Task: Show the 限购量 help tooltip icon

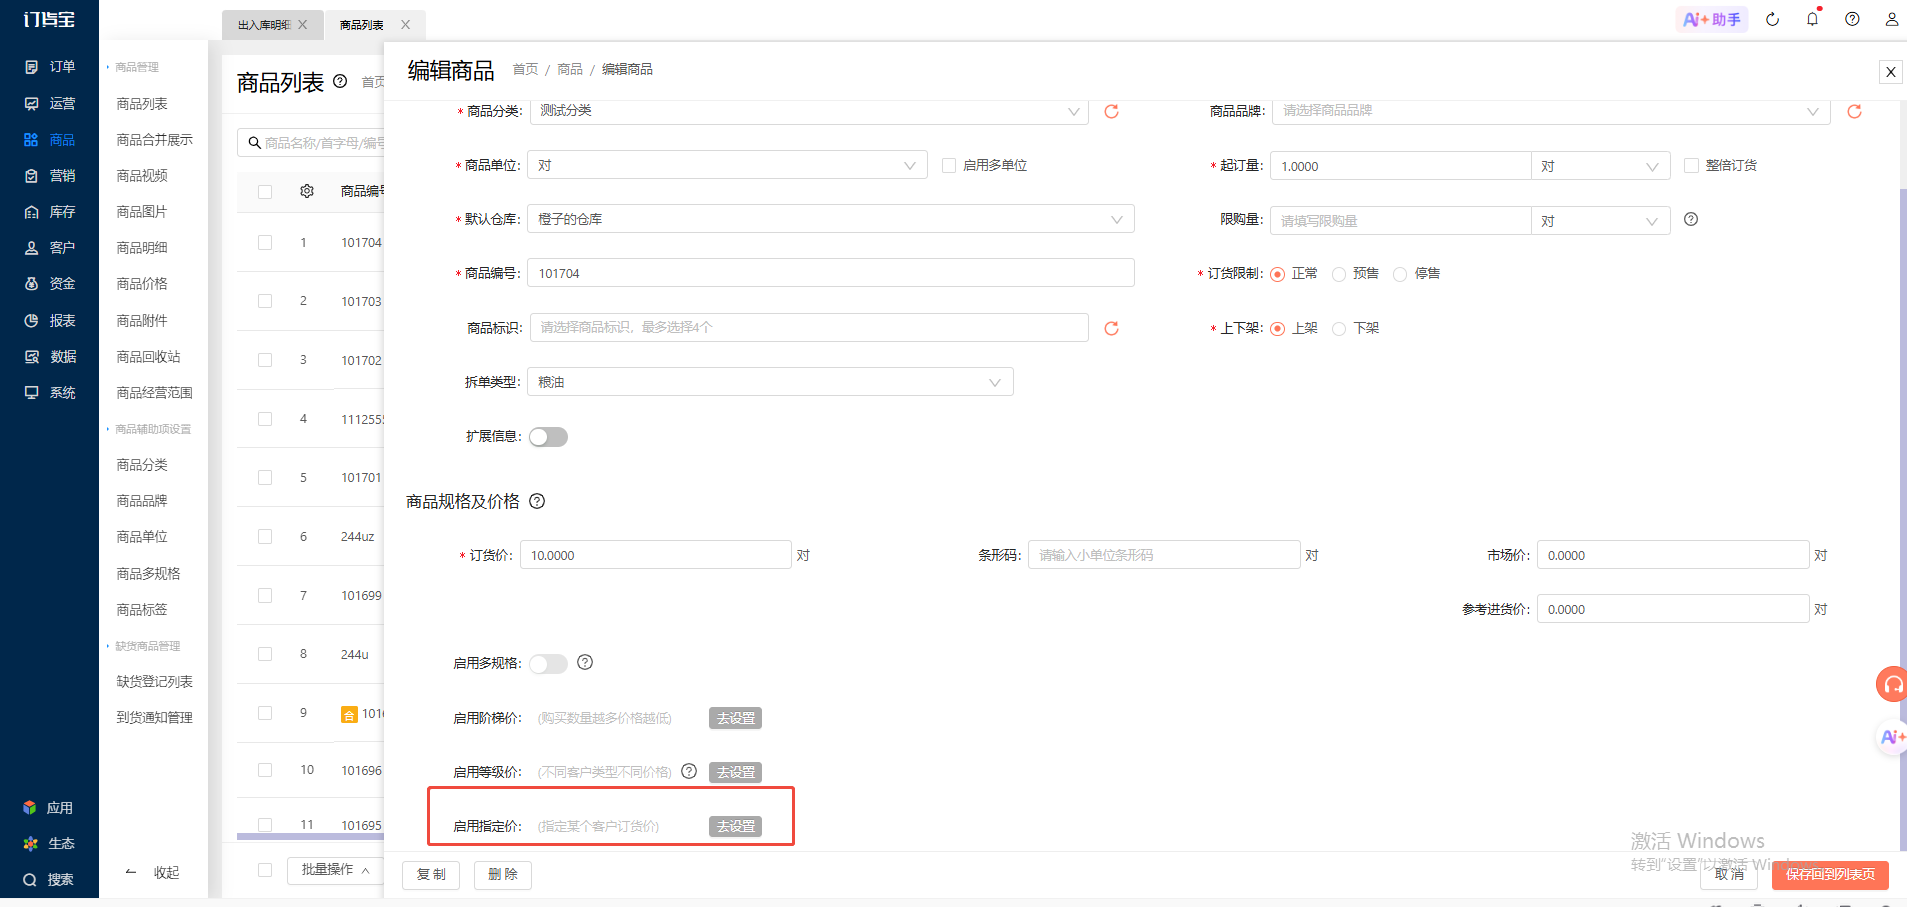Action: [1691, 219]
